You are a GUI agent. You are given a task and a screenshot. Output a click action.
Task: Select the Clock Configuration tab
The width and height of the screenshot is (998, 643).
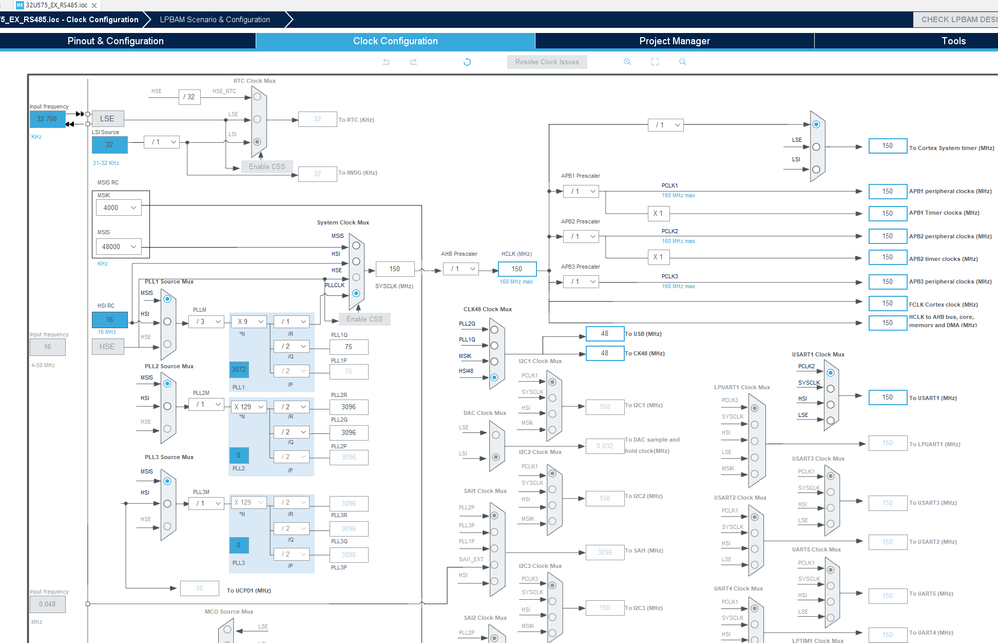395,41
